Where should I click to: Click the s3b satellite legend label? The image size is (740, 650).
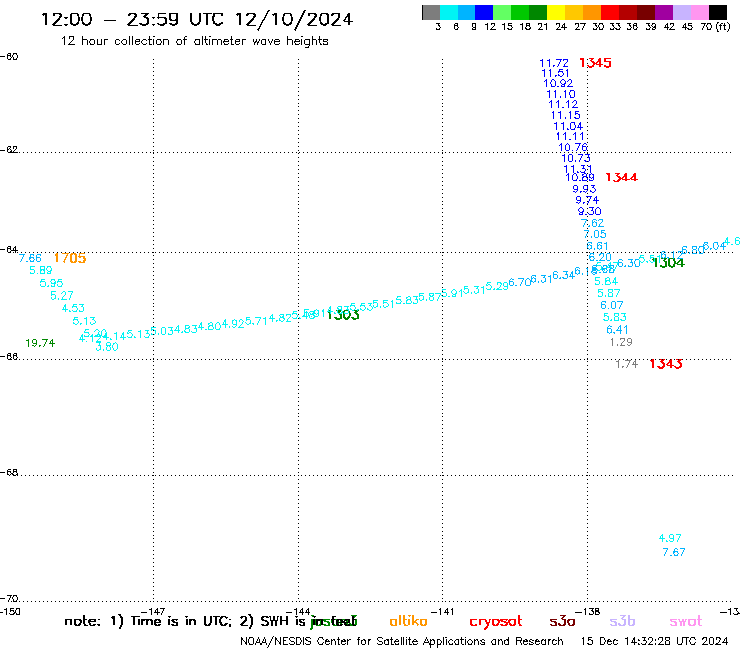coord(622,621)
